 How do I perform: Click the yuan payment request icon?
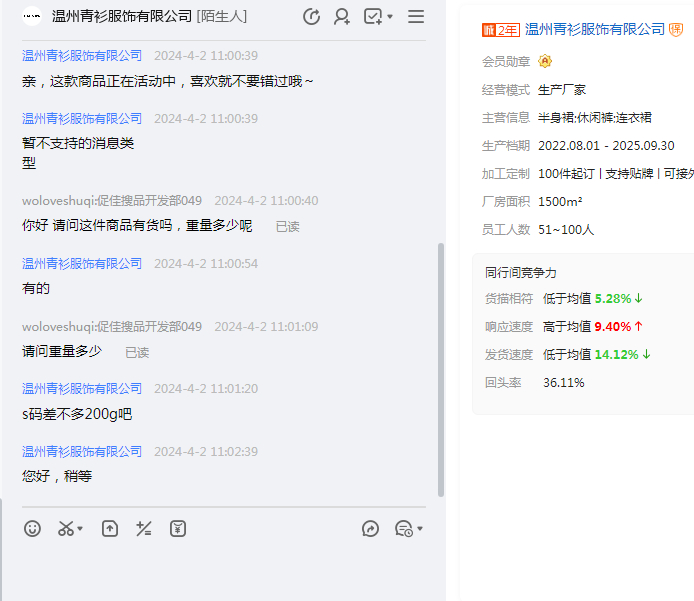[x=178, y=529]
